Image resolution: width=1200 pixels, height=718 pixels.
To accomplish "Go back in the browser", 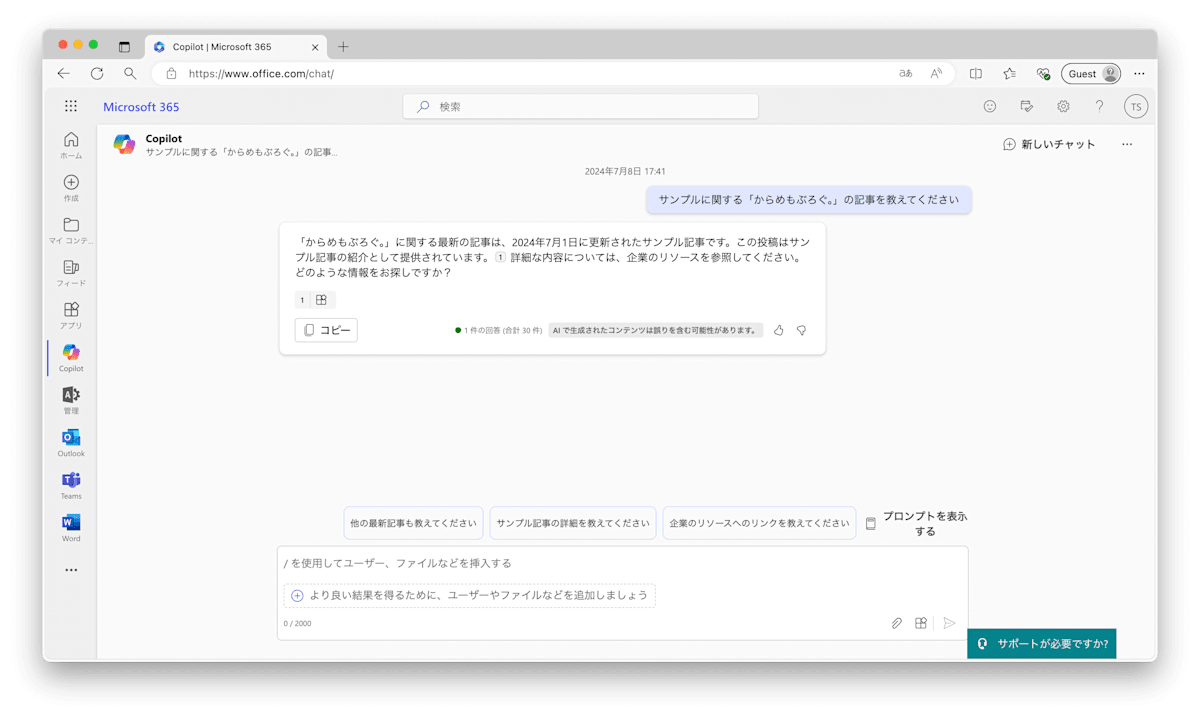I will pyautogui.click(x=63, y=74).
